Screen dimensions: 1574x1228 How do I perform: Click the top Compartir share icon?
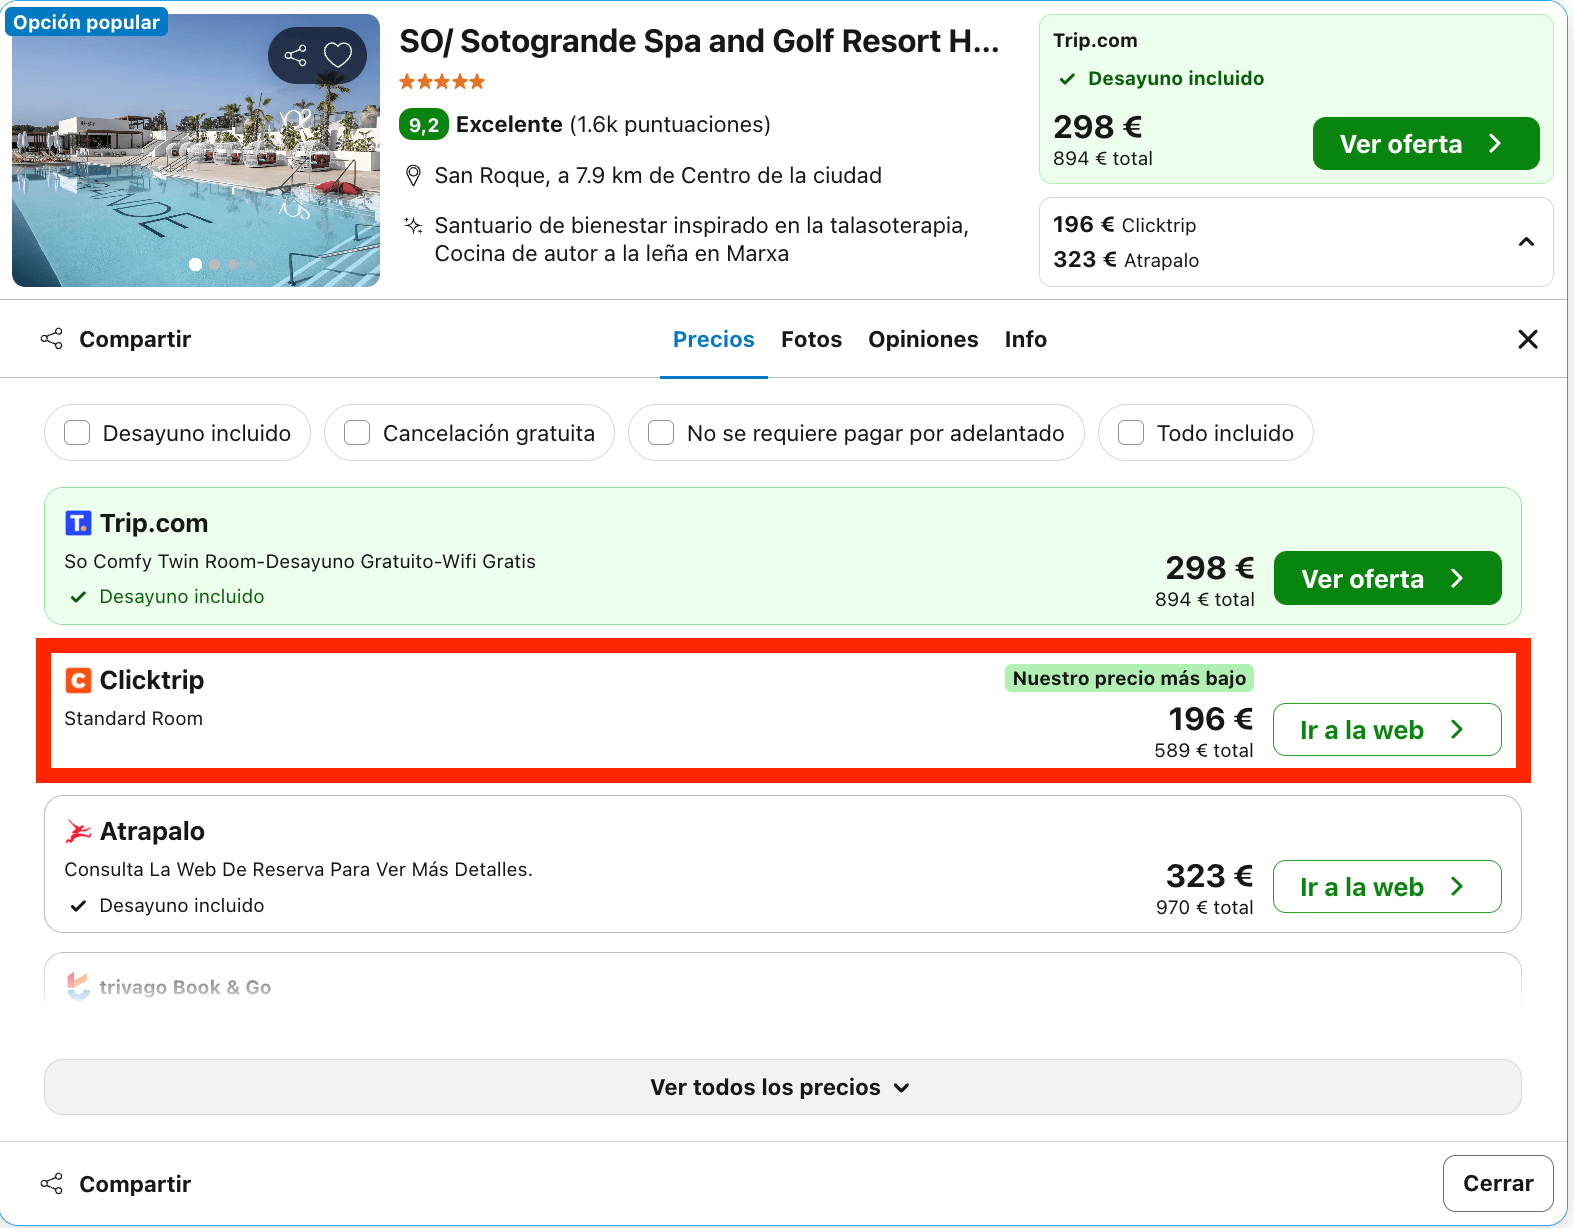click(x=52, y=339)
